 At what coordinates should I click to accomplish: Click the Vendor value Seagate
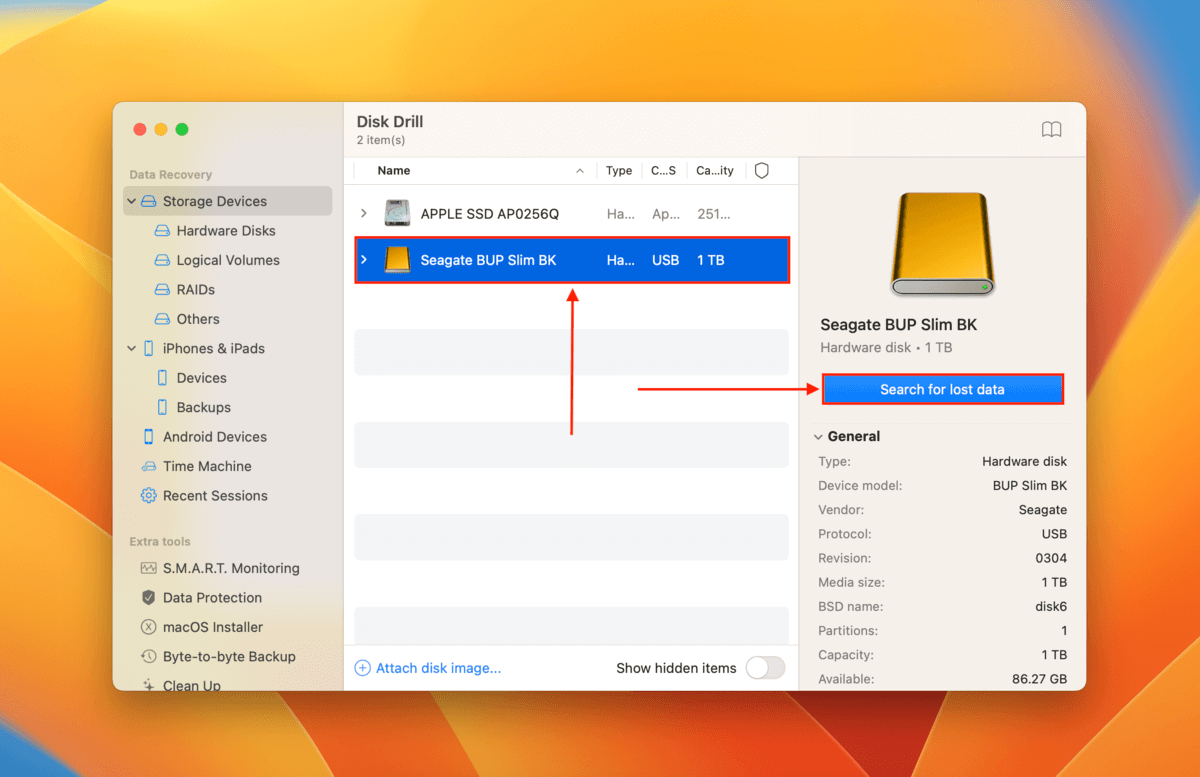(1043, 510)
